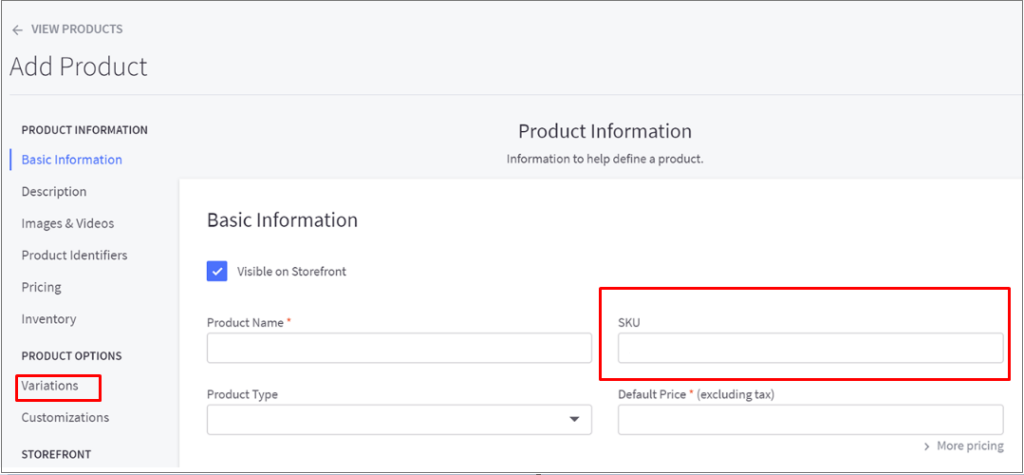Uncheck the Visible on Storefront checkbox
The image size is (1024, 475).
click(217, 271)
